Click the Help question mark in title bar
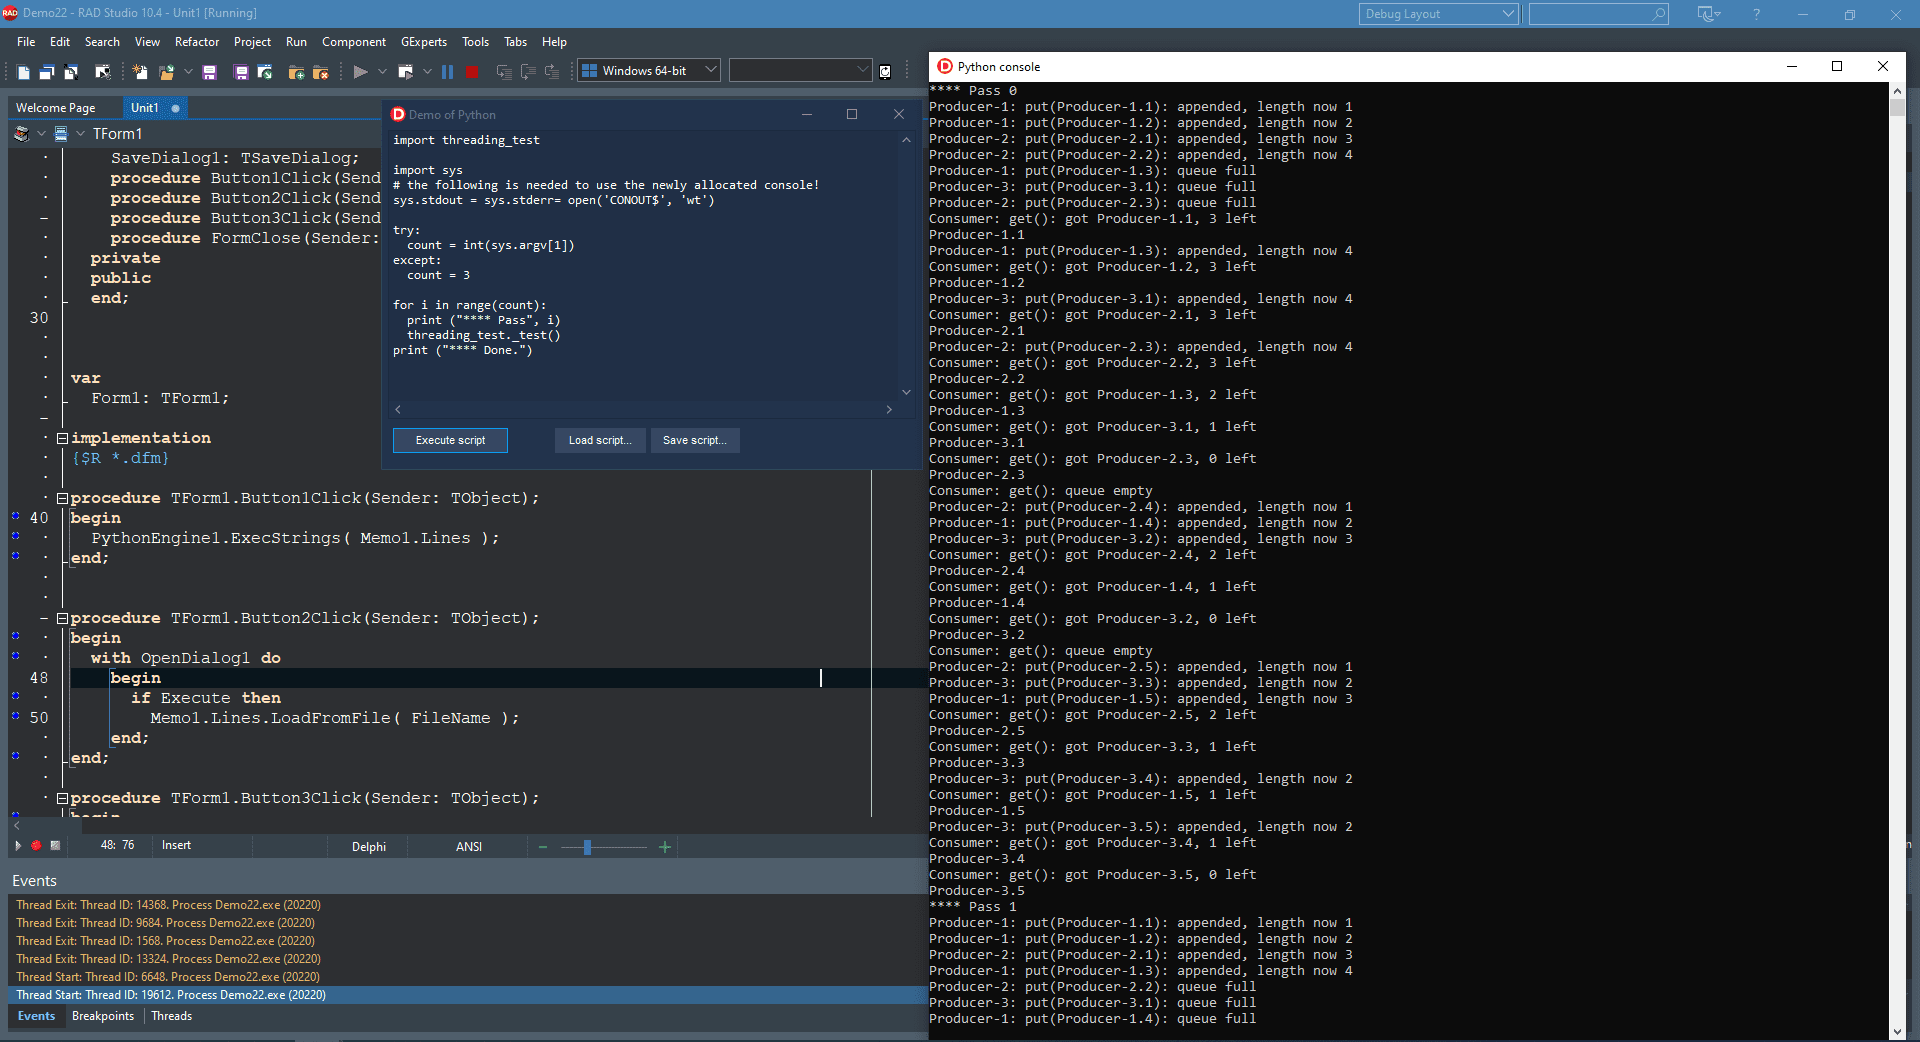 (x=1756, y=14)
